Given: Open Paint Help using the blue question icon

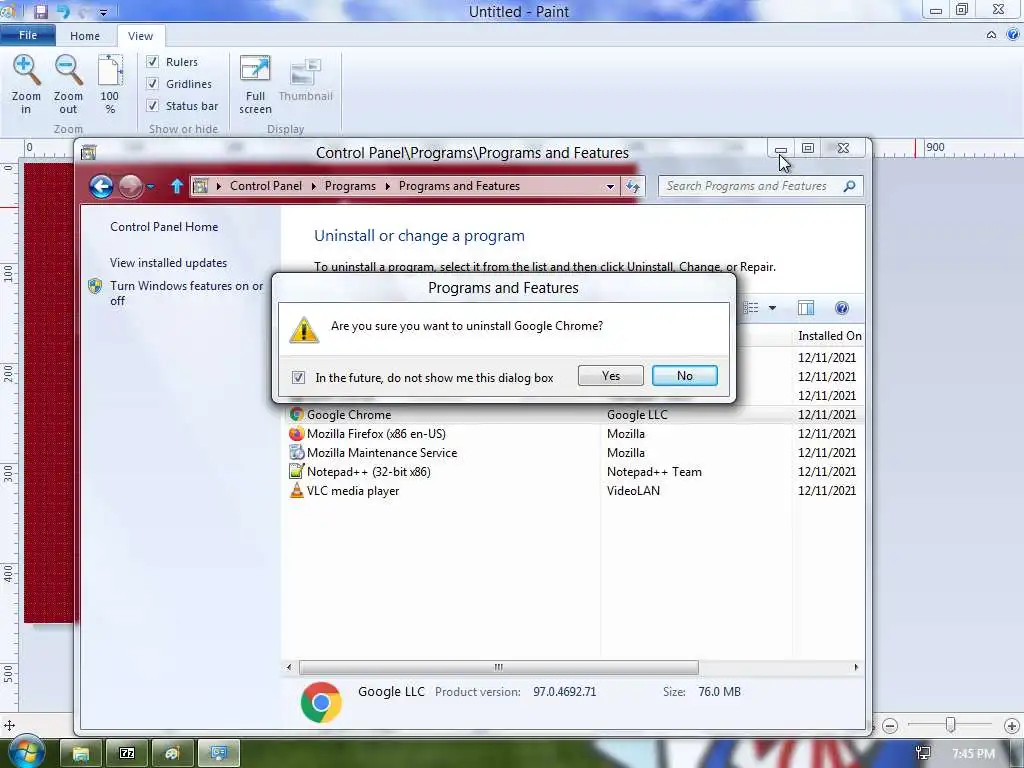Looking at the screenshot, I should point(1013,35).
